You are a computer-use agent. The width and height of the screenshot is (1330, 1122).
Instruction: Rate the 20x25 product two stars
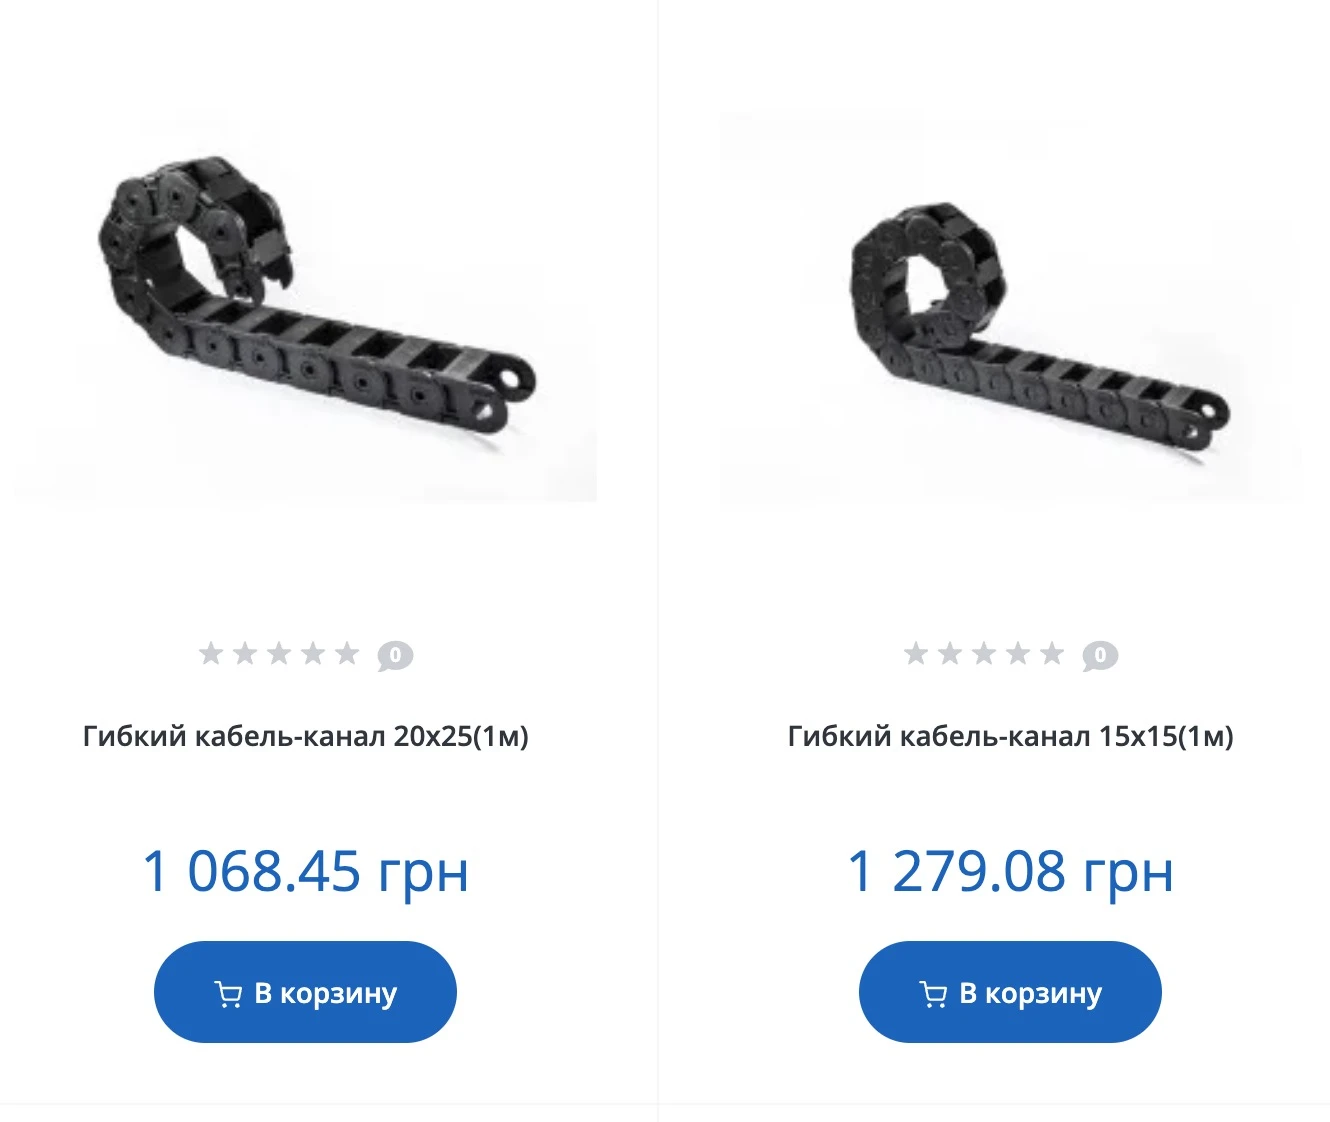245,654
